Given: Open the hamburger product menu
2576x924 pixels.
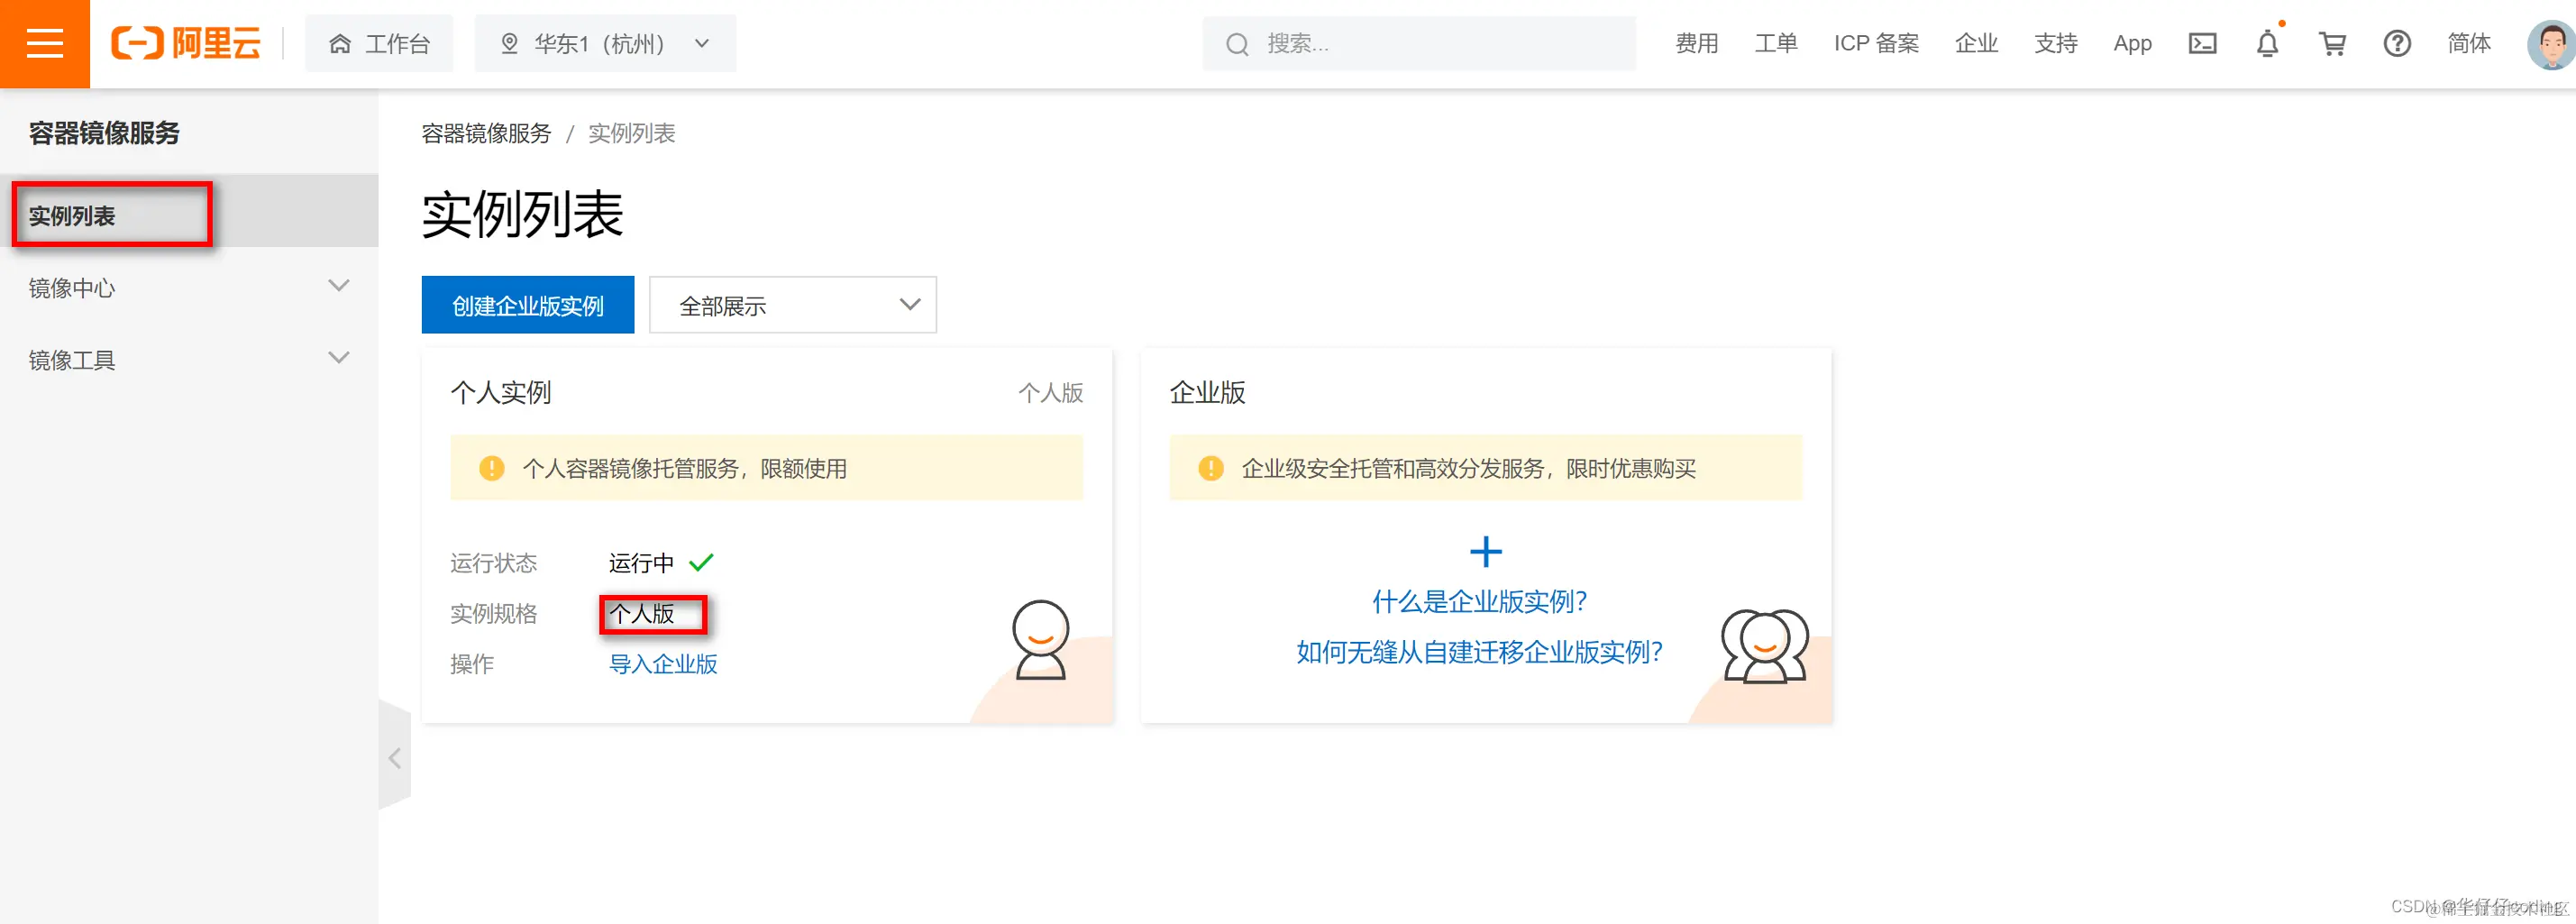Looking at the screenshot, I should [x=44, y=44].
